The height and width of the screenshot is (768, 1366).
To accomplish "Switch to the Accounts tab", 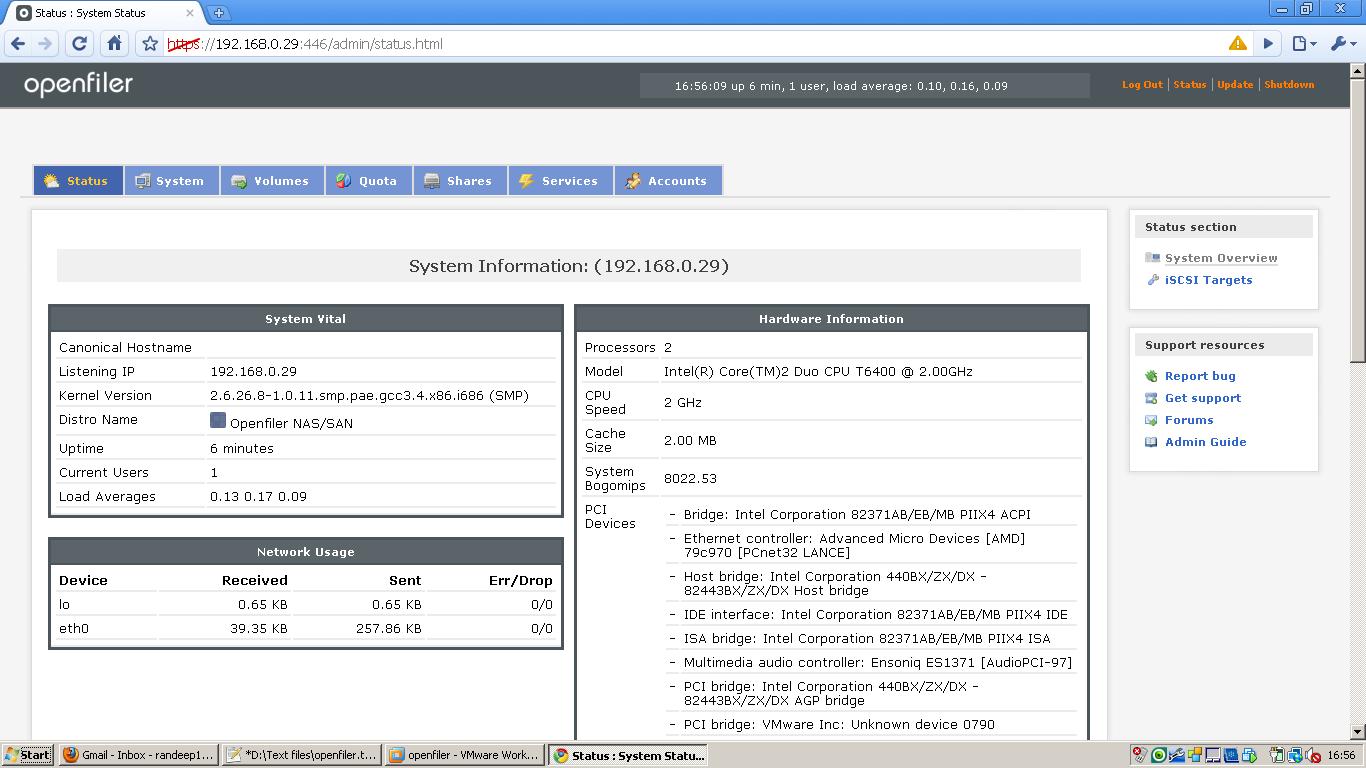I will 668,181.
